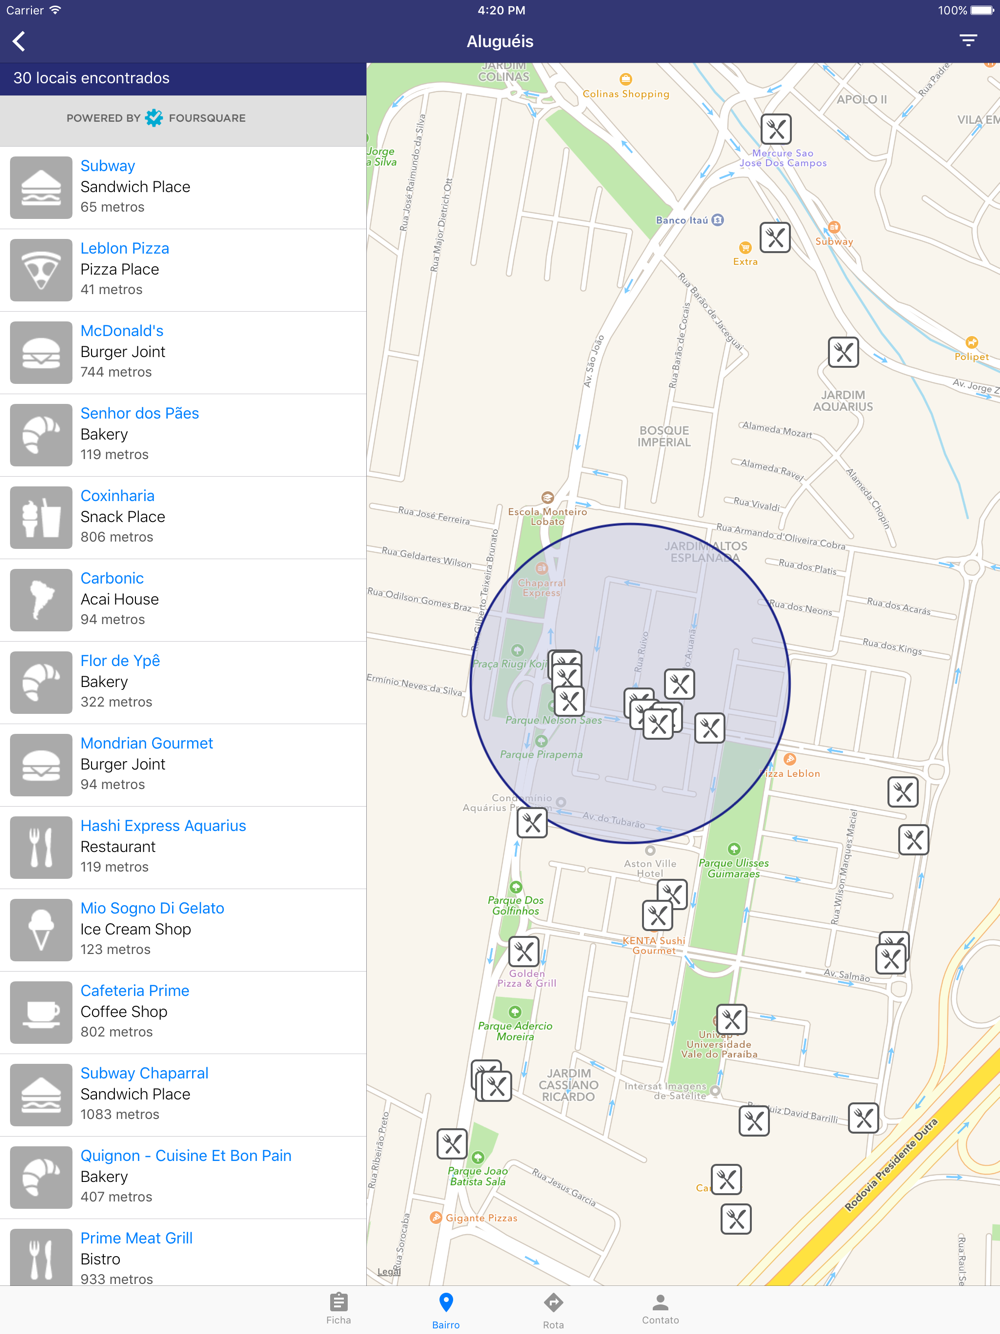The height and width of the screenshot is (1334, 1000).
Task: Select the restaurant pin at Universidade Vale do Paraiba
Action: point(732,1019)
